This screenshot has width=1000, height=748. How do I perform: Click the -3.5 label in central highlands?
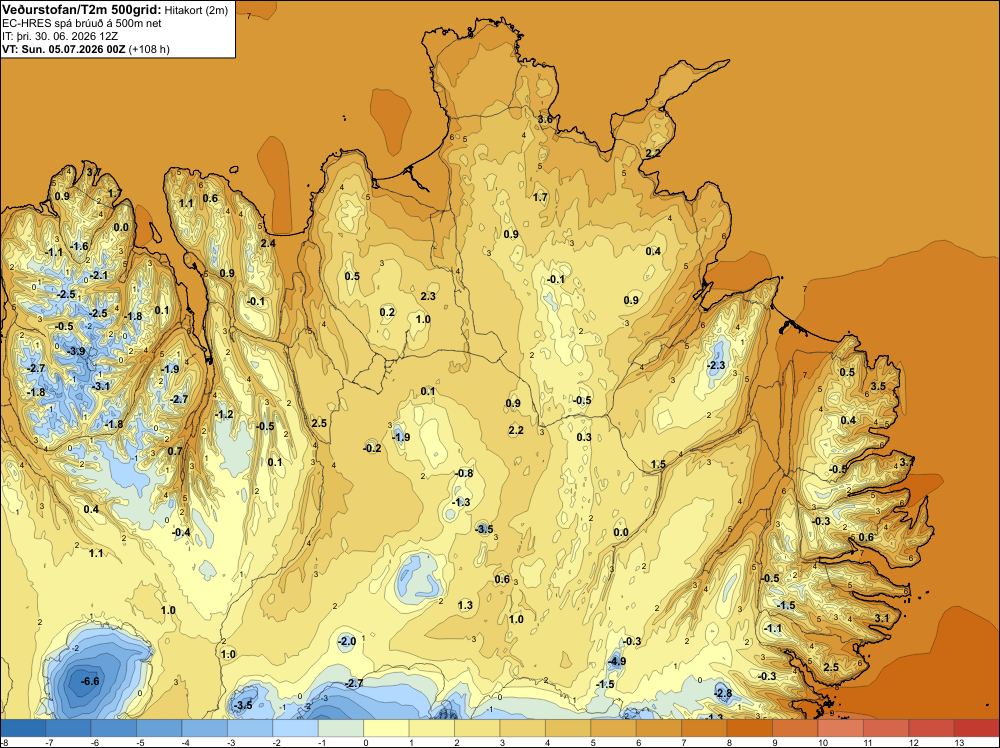484,529
